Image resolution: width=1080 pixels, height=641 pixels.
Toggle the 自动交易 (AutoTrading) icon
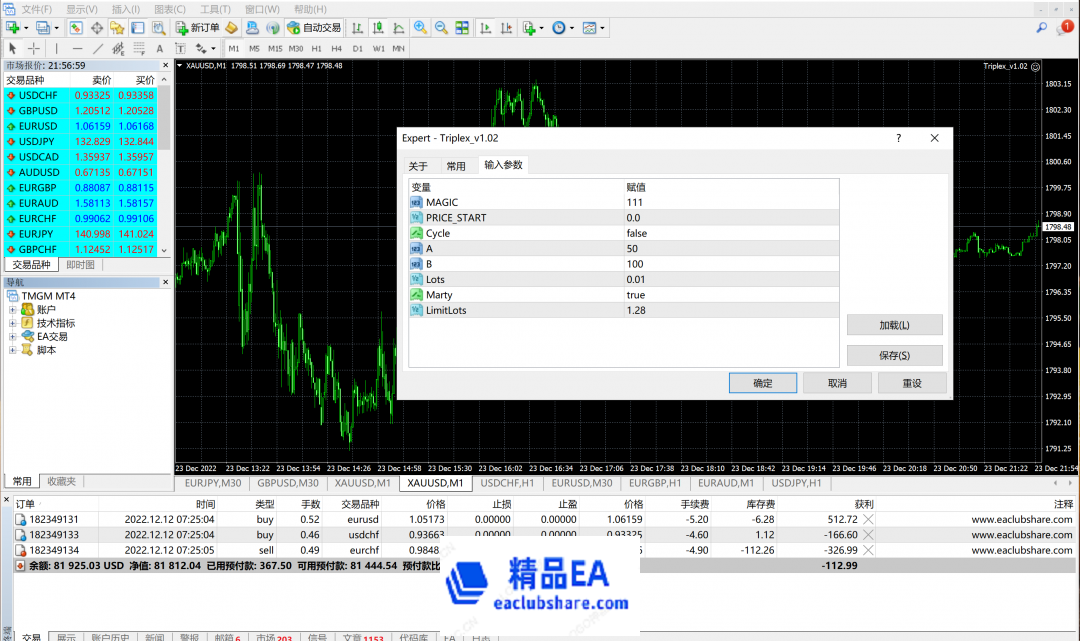[315, 28]
